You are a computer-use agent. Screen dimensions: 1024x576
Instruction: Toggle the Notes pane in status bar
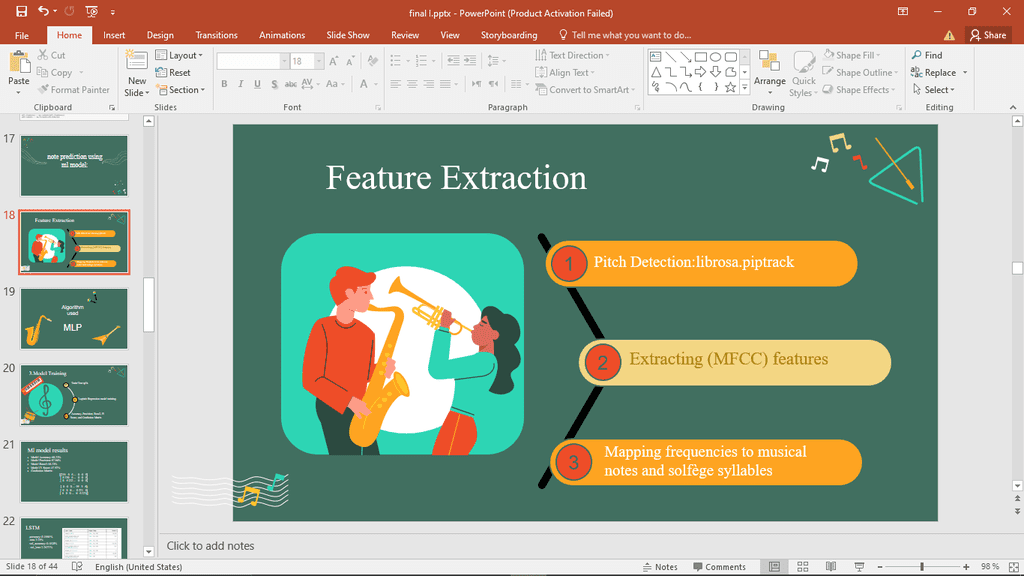click(659, 567)
